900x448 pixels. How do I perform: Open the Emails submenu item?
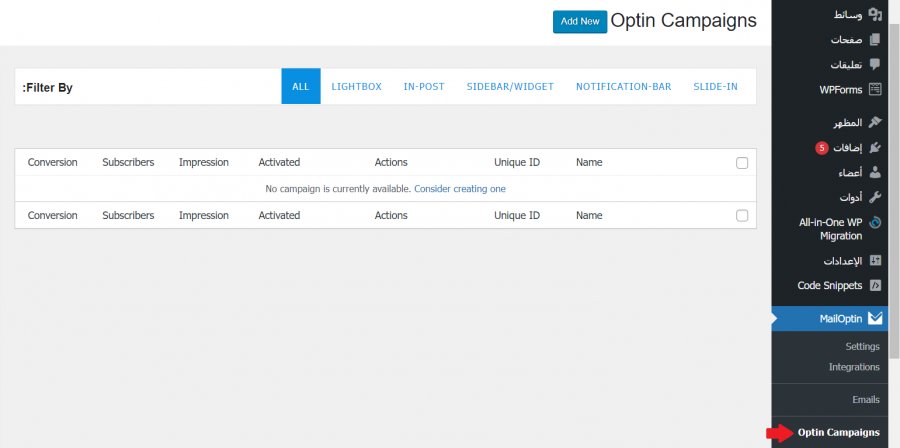pyautogui.click(x=865, y=399)
